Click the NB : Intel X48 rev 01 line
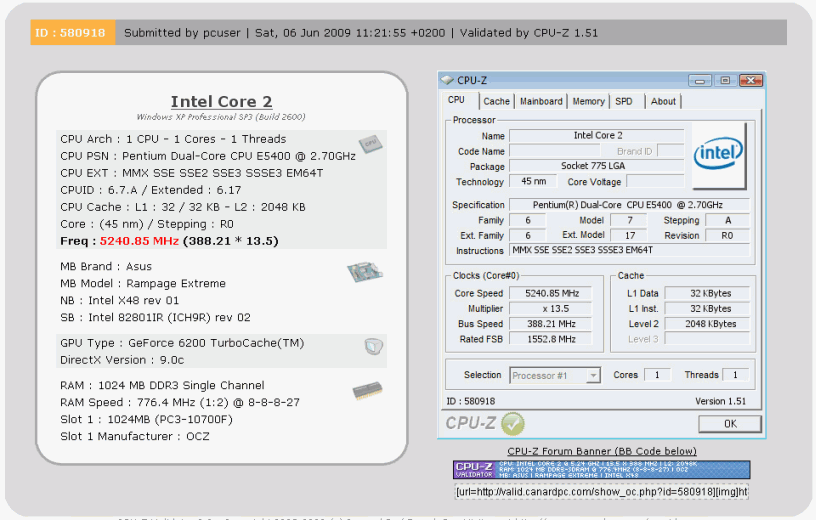This screenshot has width=816, height=520. coord(120,300)
